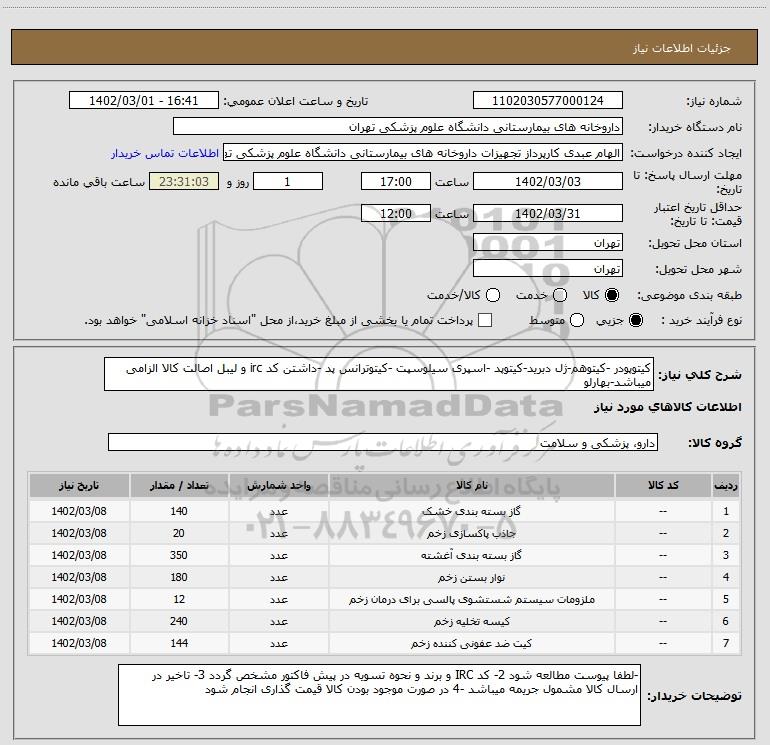
Task: Click quantity cell 144
Action: tap(179, 643)
